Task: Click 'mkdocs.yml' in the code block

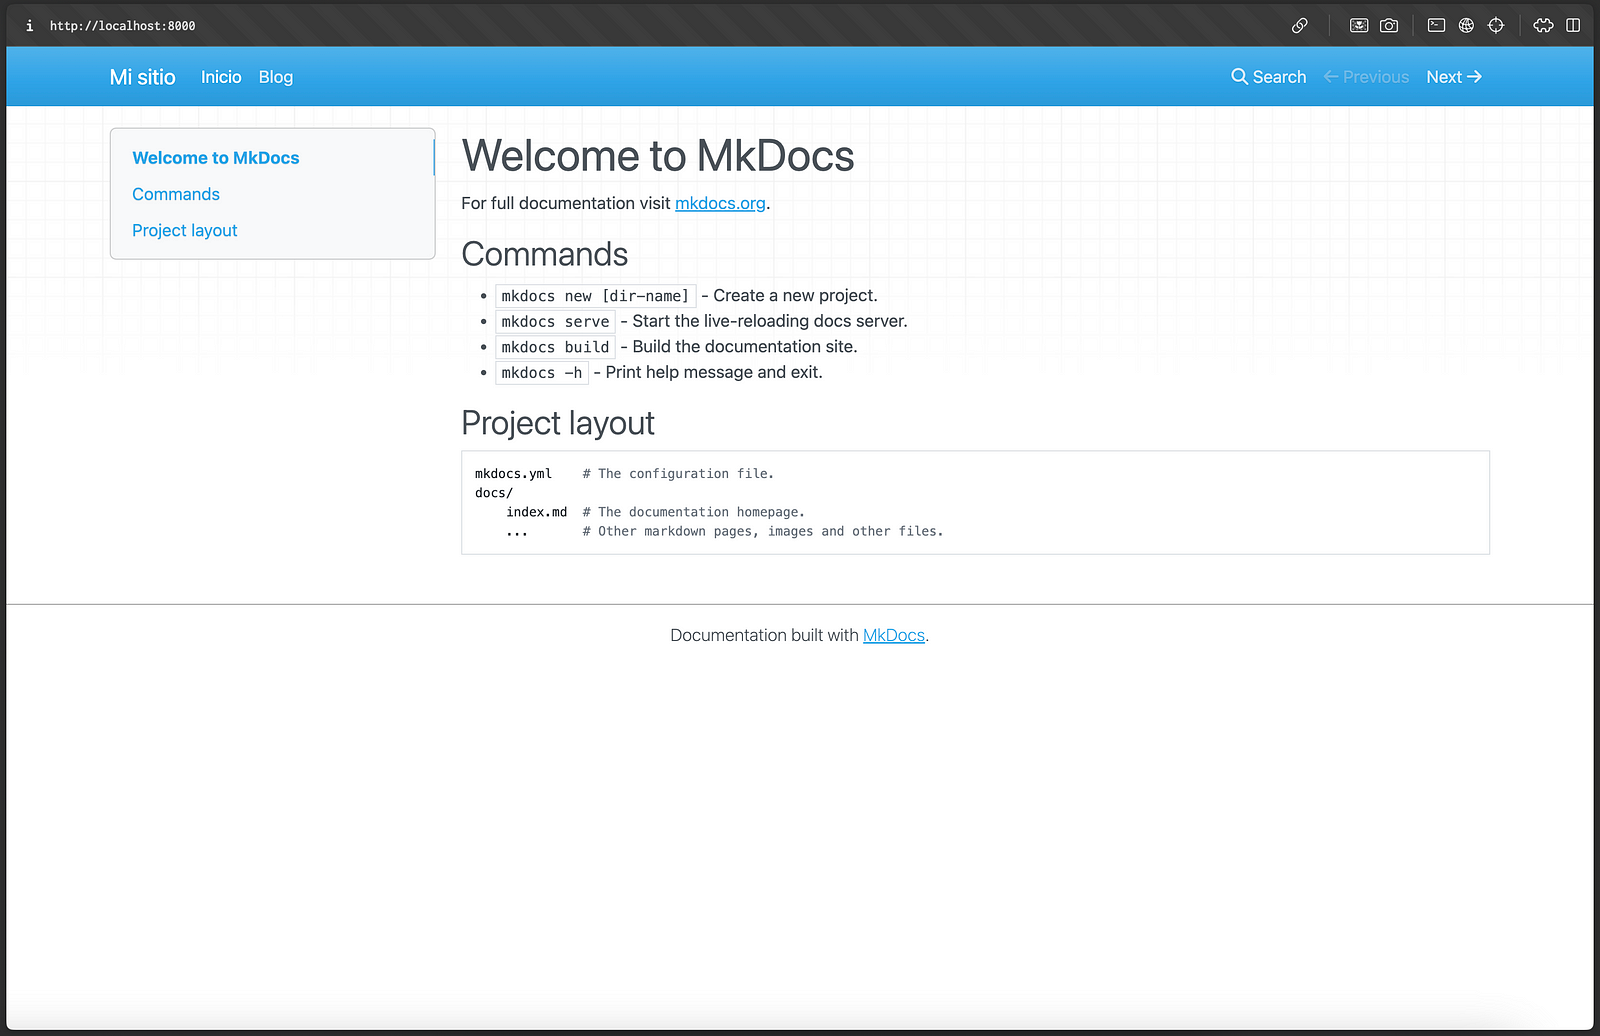Action: 513,474
